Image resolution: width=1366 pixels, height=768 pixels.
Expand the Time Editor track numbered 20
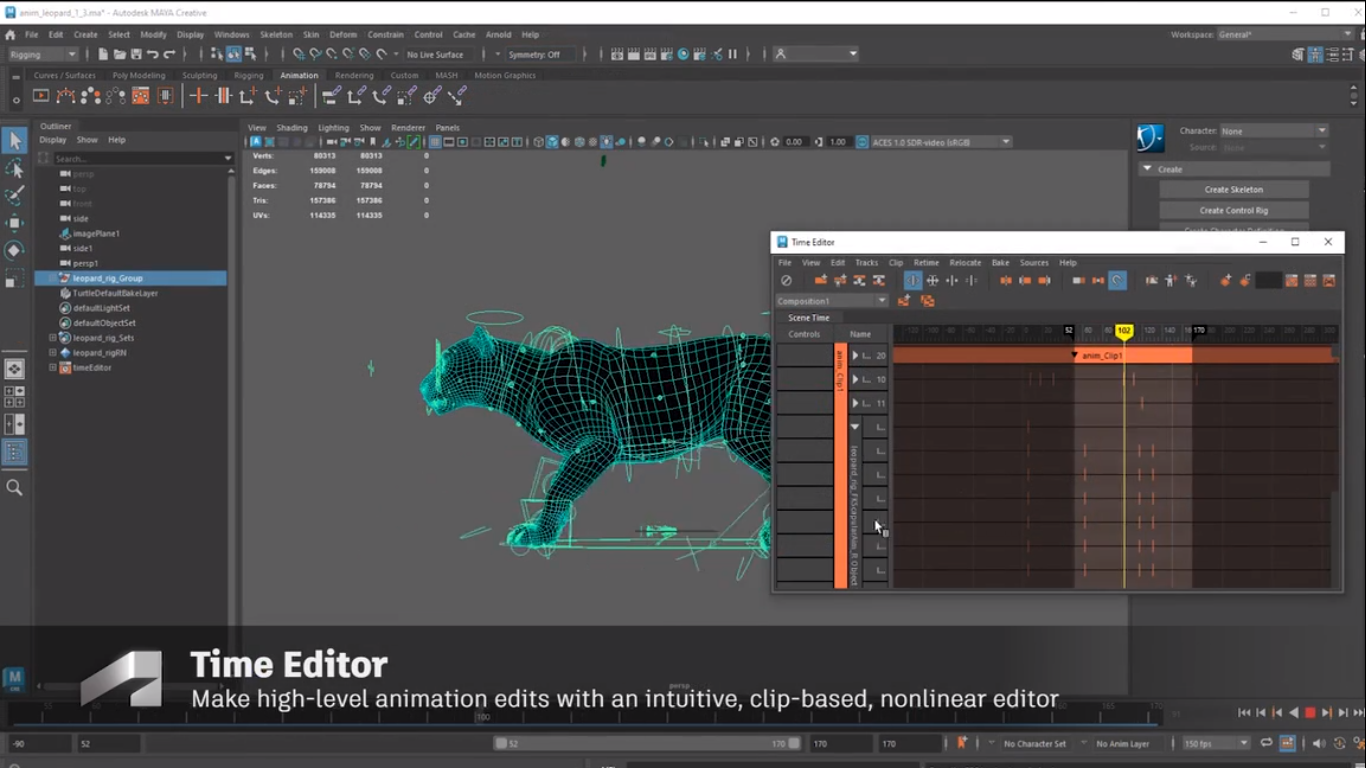(x=855, y=355)
